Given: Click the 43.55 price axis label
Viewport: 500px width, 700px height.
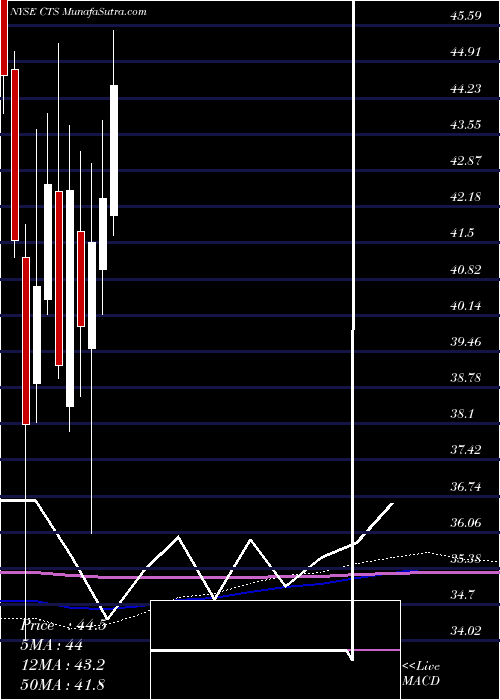Looking at the screenshot, I should pyautogui.click(x=466, y=124).
